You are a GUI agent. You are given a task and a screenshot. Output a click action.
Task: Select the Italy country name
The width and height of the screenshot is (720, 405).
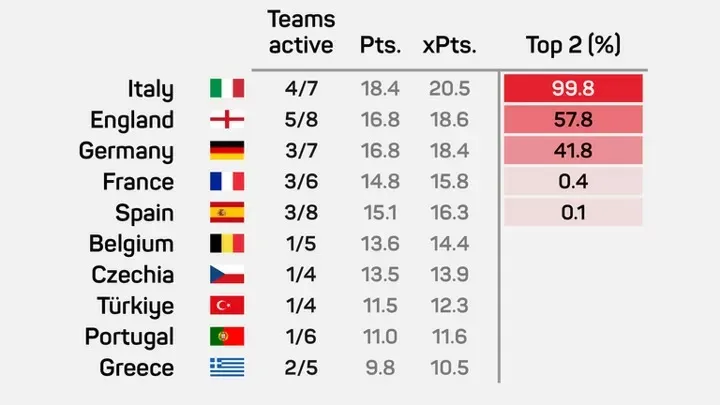pos(151,89)
